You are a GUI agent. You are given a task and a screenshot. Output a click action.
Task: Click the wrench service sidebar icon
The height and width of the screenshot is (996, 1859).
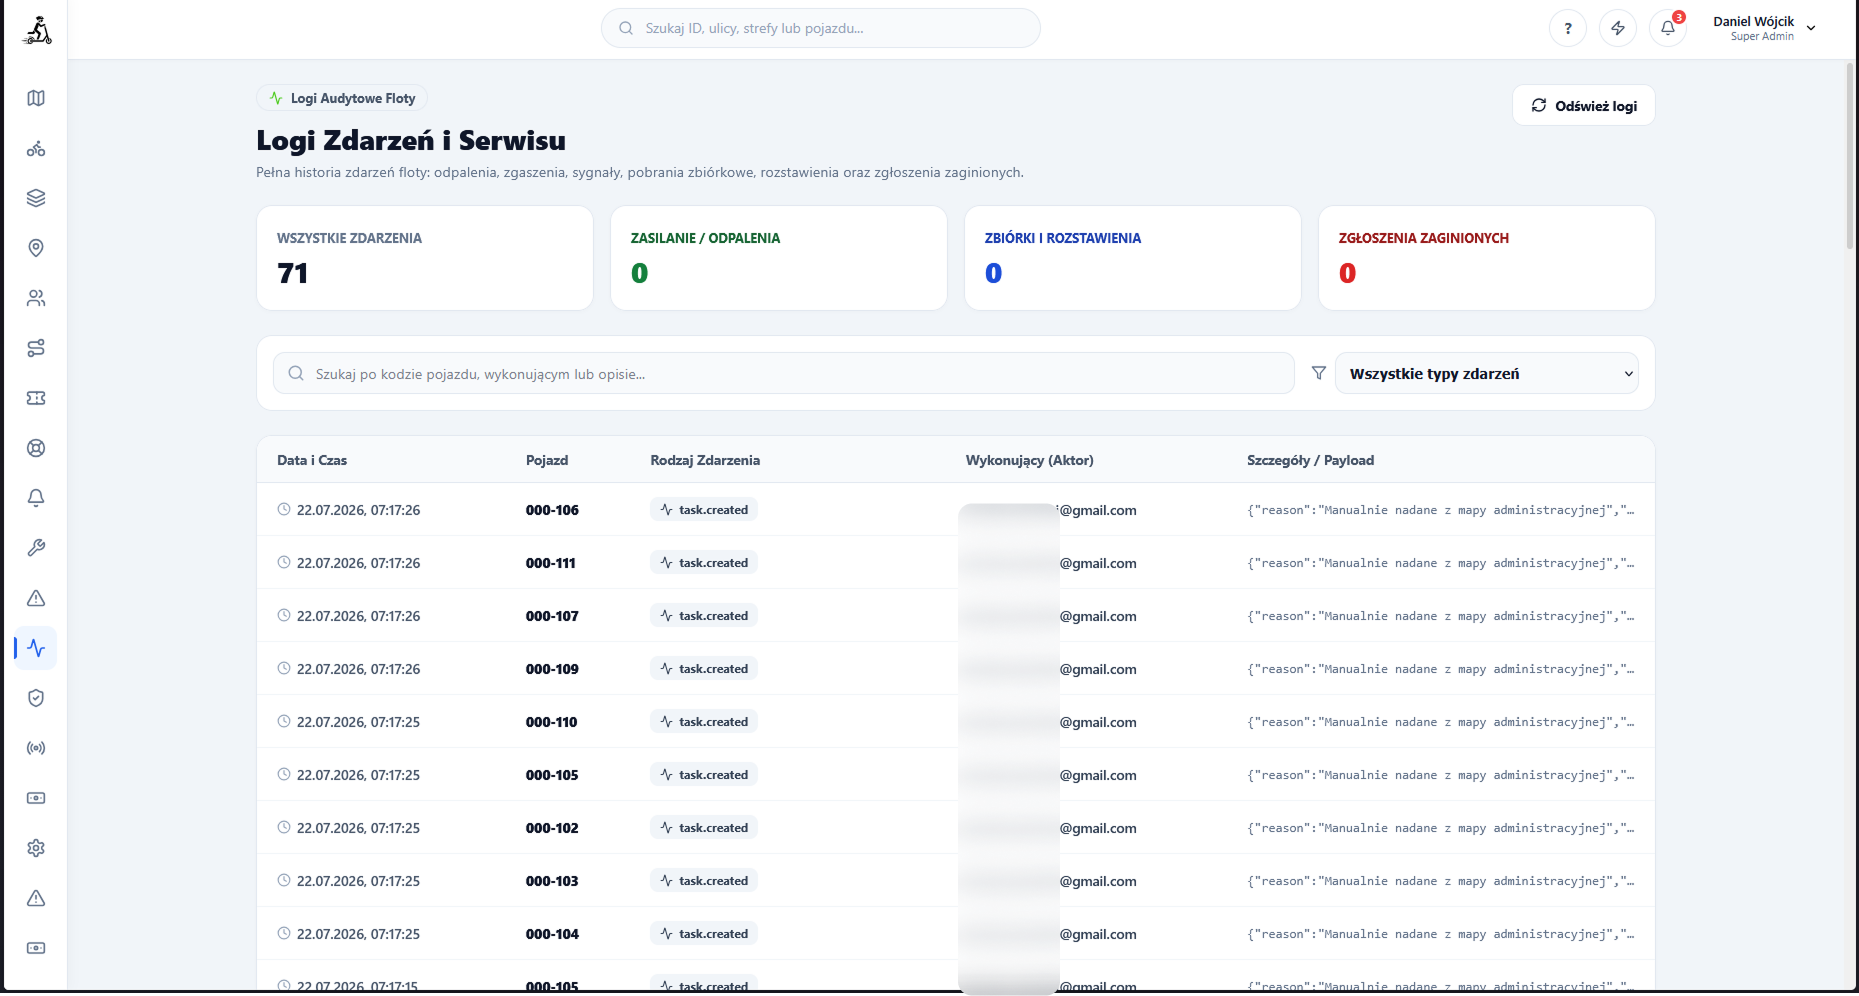(x=36, y=548)
